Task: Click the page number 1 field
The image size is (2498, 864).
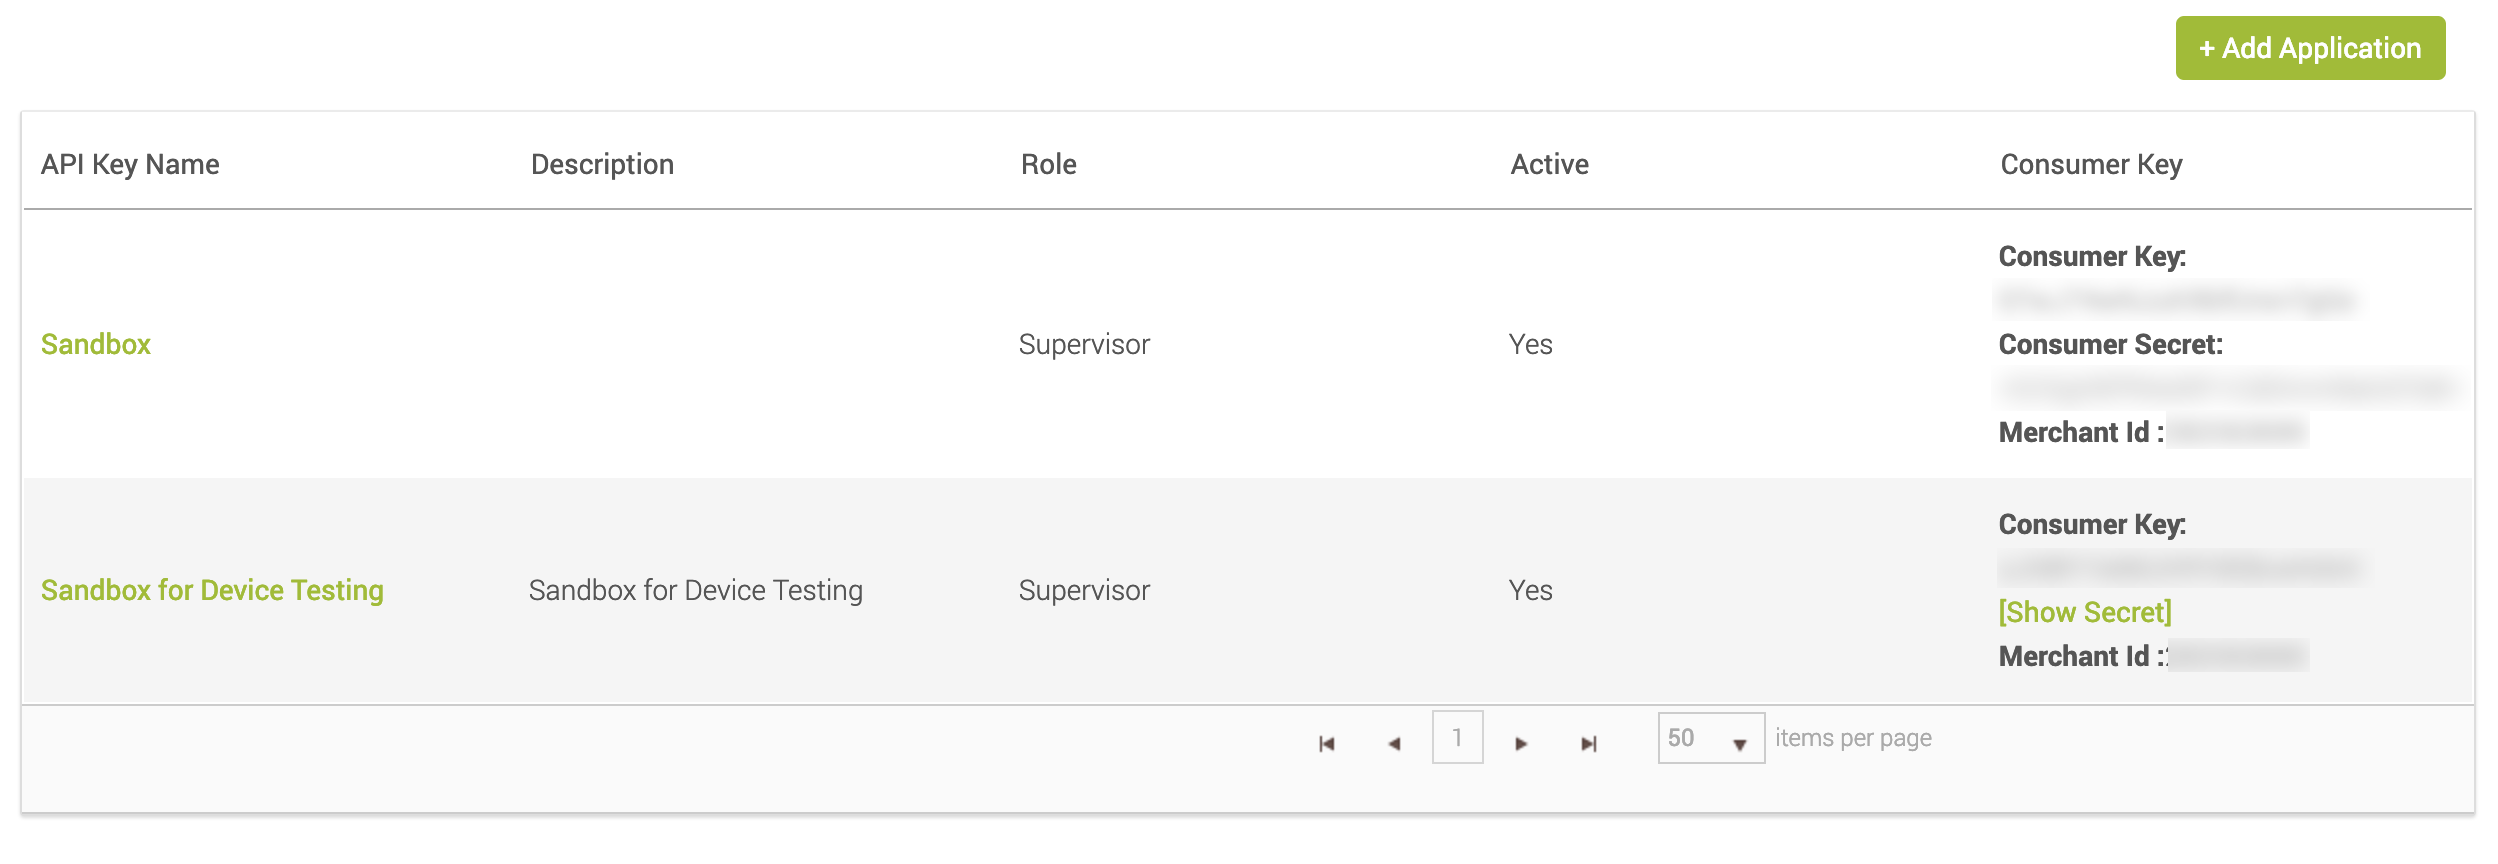Action: (1457, 738)
